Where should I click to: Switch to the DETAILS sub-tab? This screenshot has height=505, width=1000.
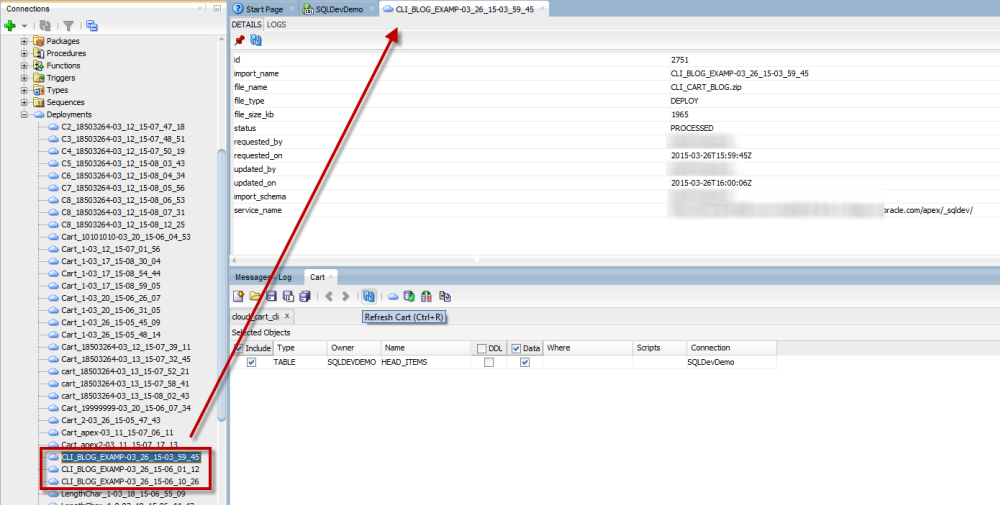point(246,24)
